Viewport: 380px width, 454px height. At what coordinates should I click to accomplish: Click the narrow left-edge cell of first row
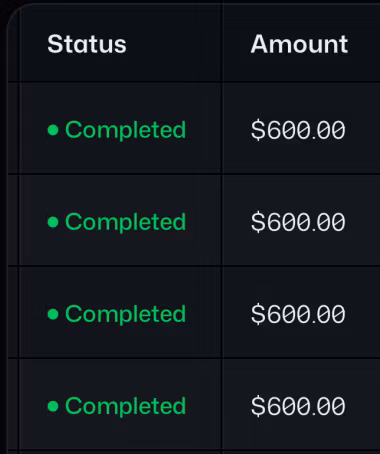(x=13, y=128)
